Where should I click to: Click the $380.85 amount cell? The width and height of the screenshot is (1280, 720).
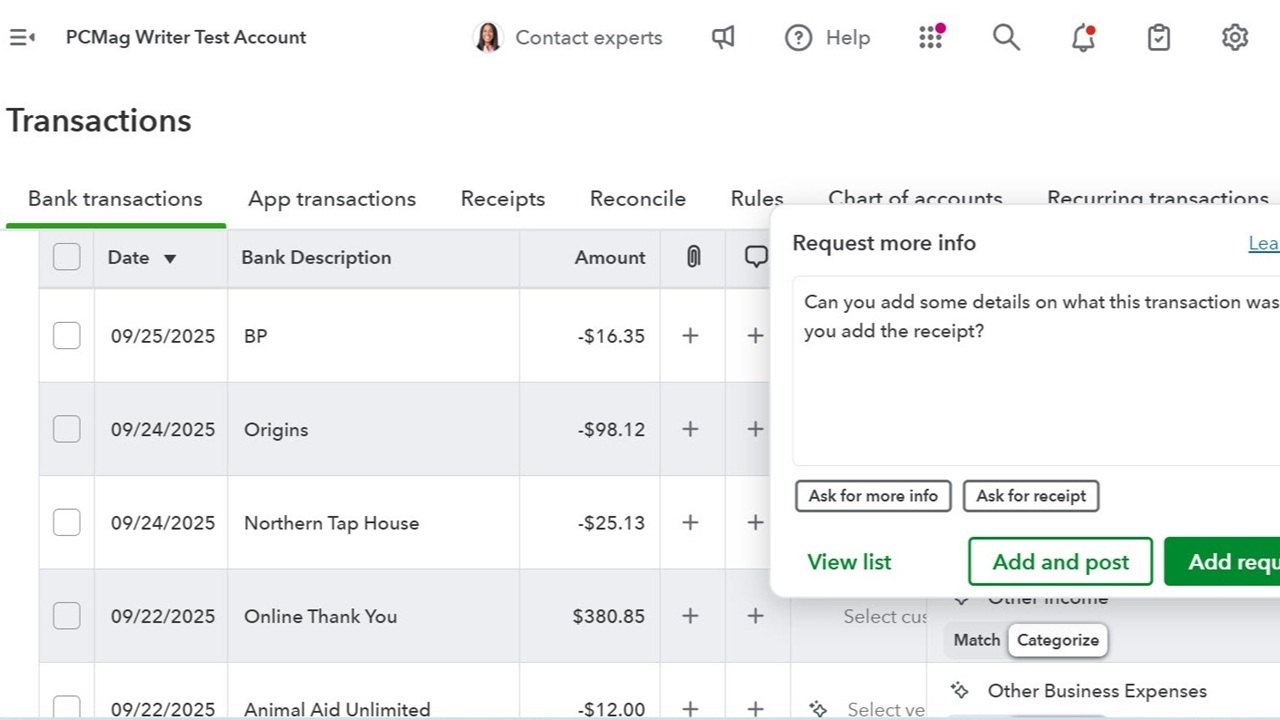pyautogui.click(x=609, y=616)
